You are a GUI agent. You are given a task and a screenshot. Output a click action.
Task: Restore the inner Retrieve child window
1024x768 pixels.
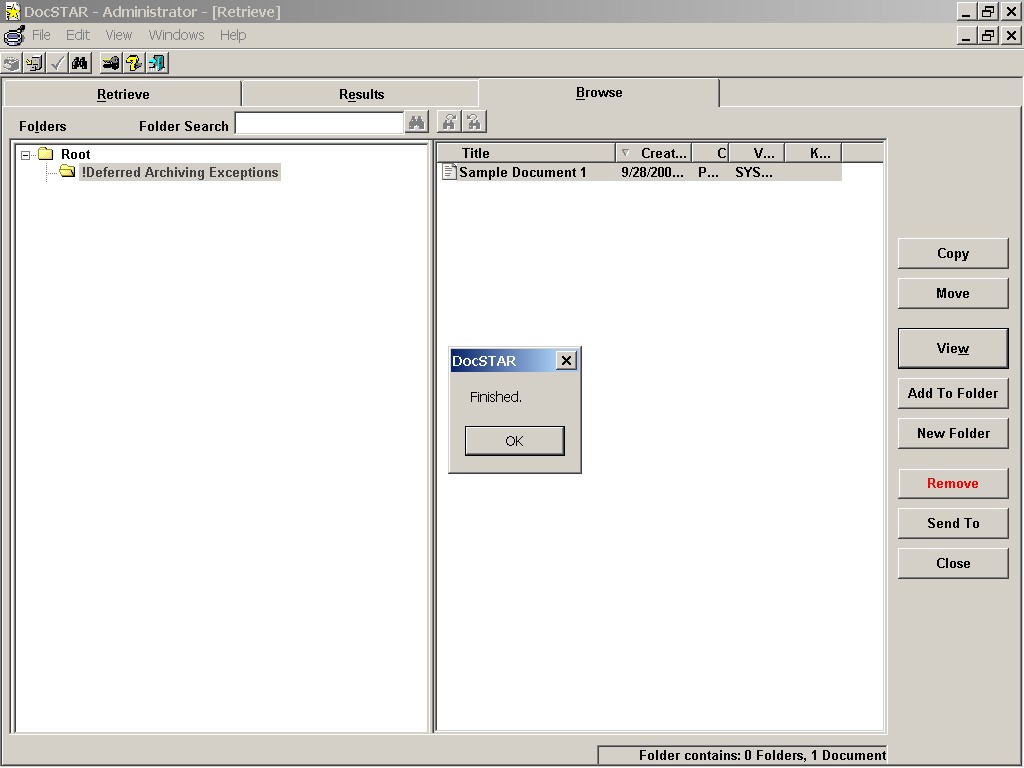988,35
